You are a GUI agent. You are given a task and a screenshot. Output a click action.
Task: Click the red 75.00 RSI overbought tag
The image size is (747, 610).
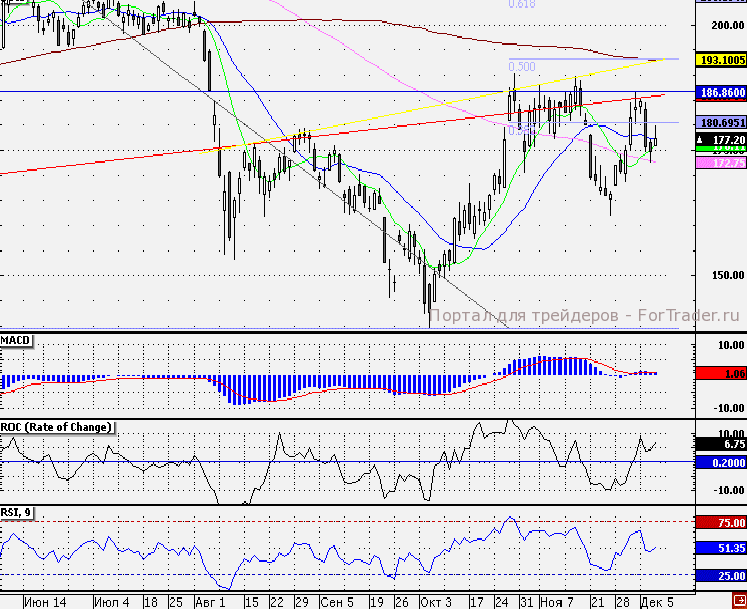click(x=720, y=523)
